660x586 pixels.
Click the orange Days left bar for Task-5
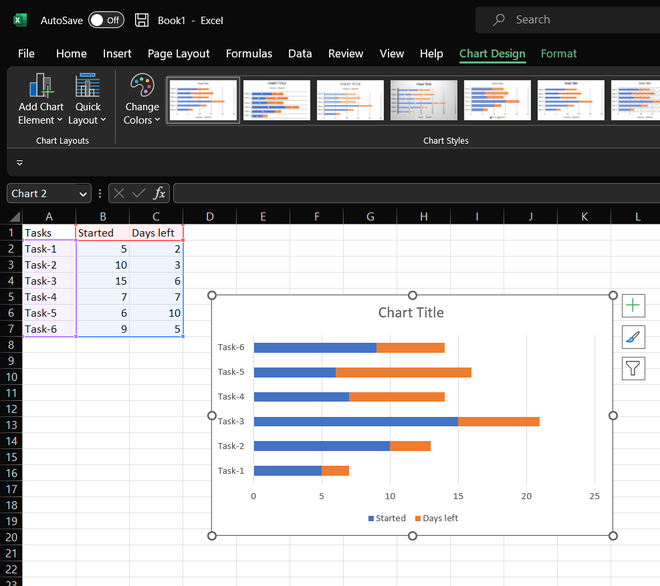[x=403, y=372]
